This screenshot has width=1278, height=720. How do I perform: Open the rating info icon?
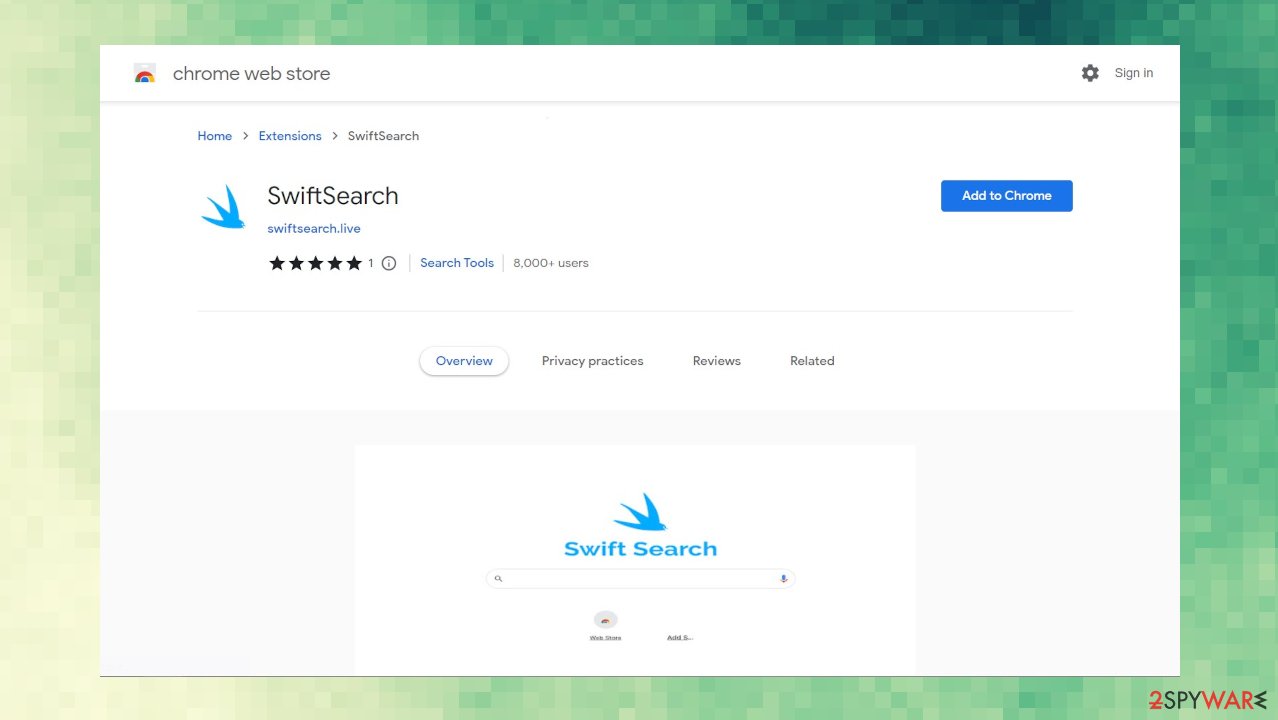[388, 263]
